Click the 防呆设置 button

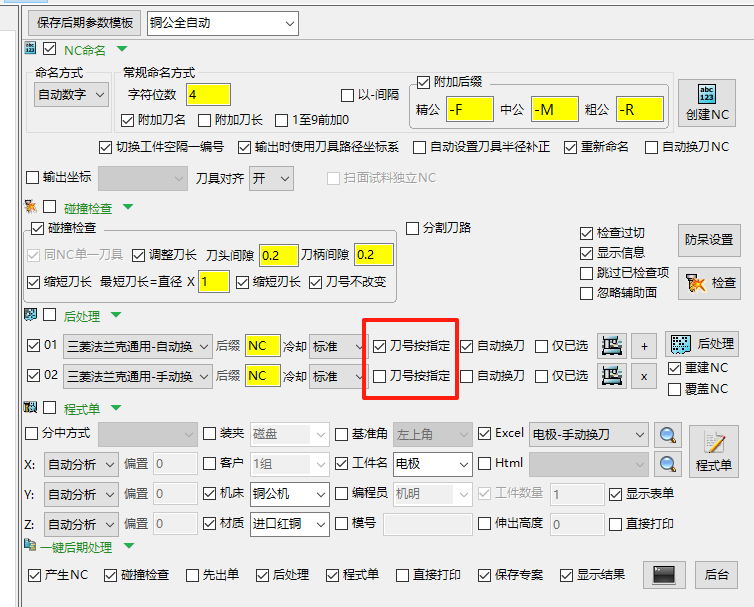(x=708, y=240)
